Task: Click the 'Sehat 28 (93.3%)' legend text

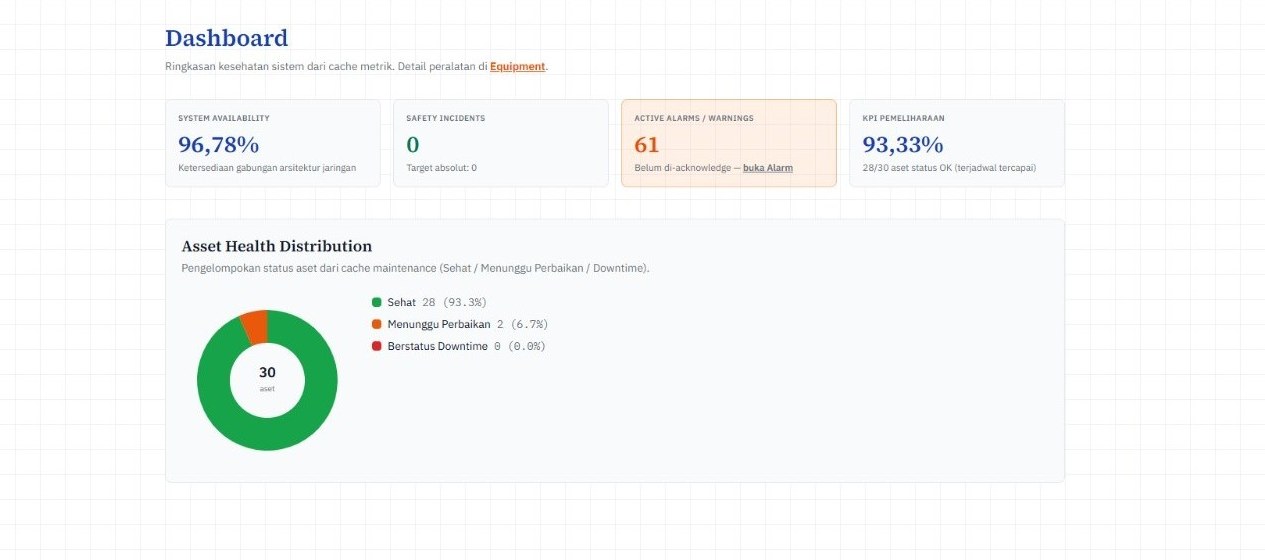Action: pos(437,302)
